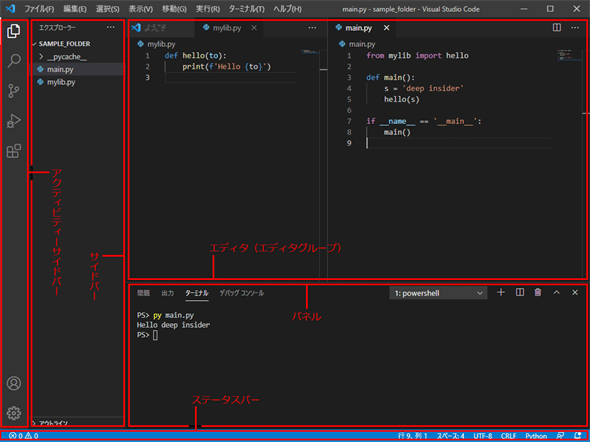Click main.py breadcrumb in right editor
Screen dimensions: 590x442
357,44
